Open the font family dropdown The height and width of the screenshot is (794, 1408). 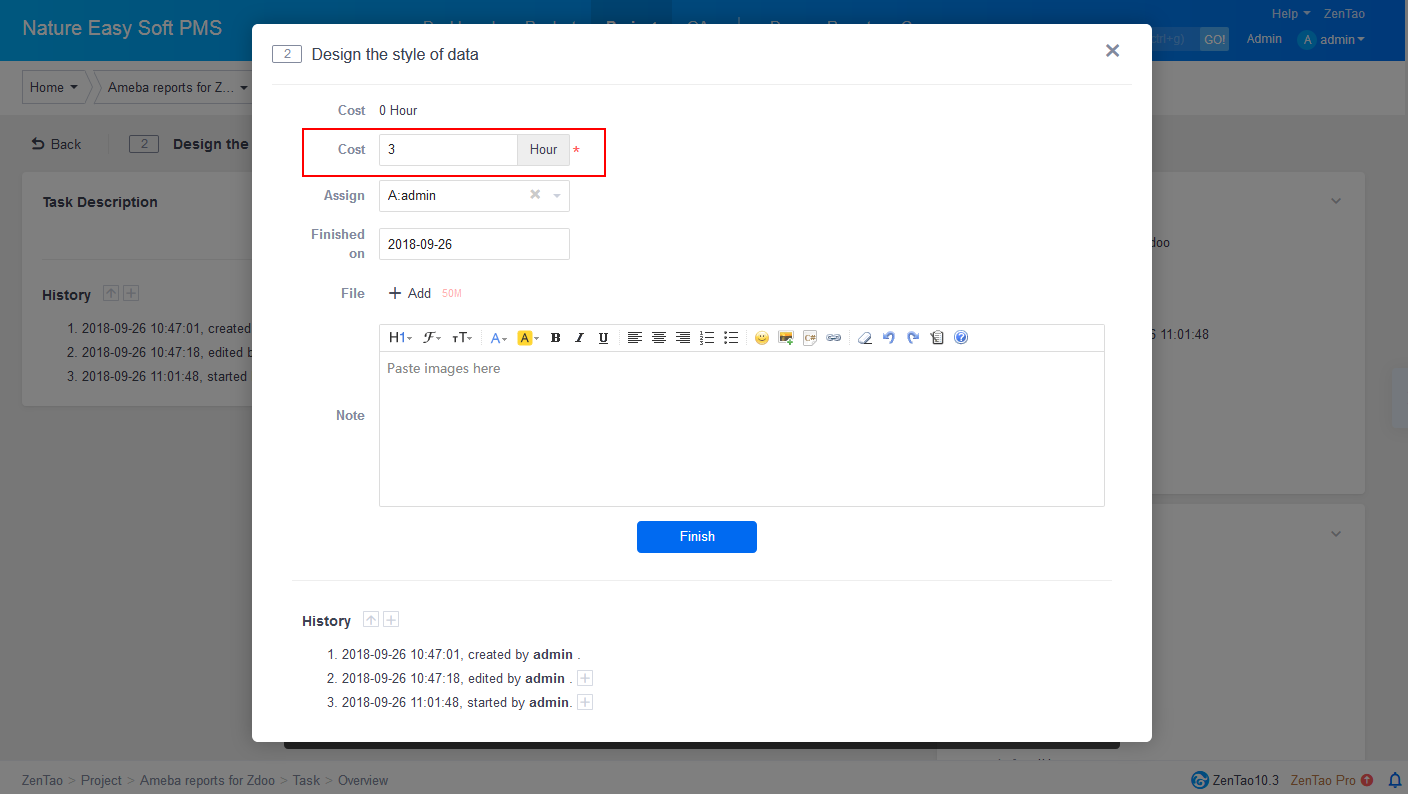(x=432, y=338)
